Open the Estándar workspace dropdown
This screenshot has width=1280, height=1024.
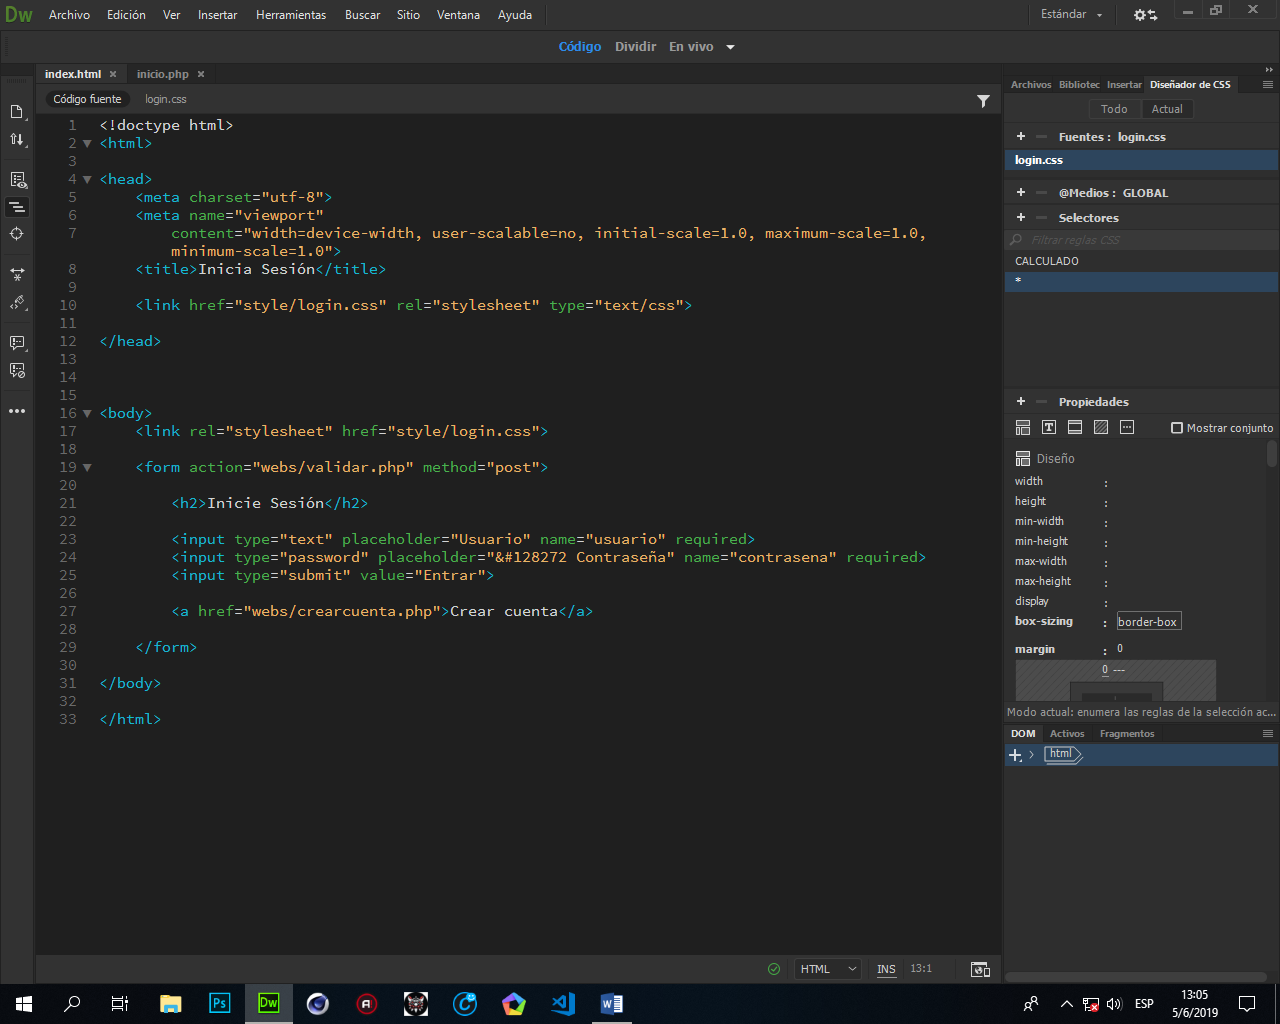(1071, 15)
